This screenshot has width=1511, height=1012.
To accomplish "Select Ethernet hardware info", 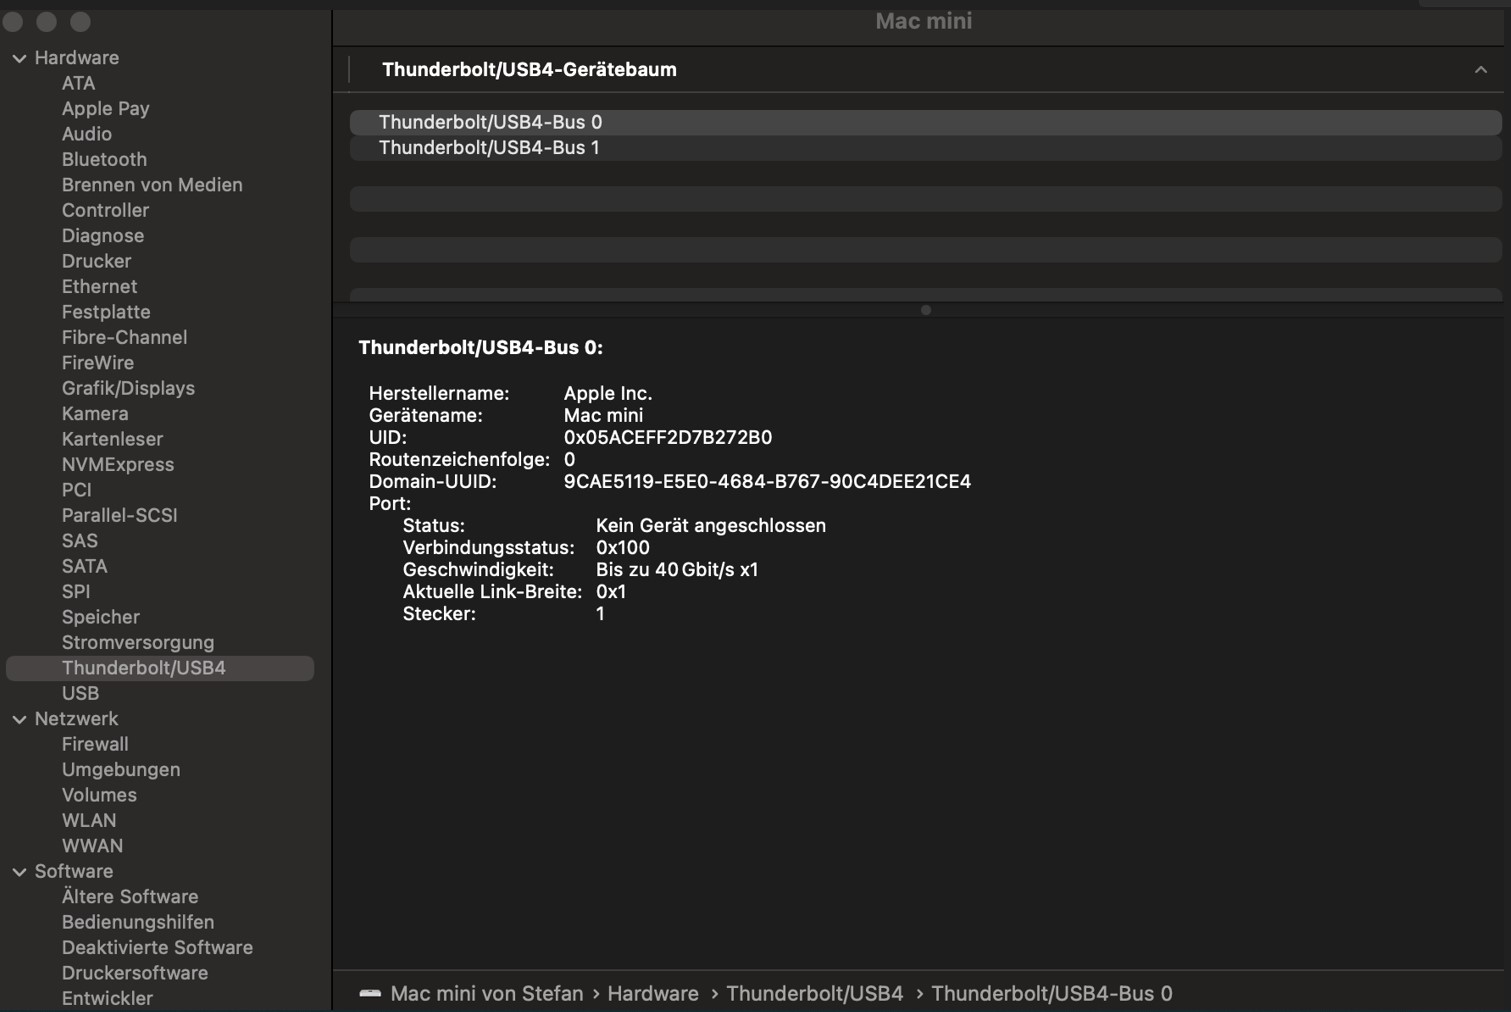I will [x=99, y=287].
